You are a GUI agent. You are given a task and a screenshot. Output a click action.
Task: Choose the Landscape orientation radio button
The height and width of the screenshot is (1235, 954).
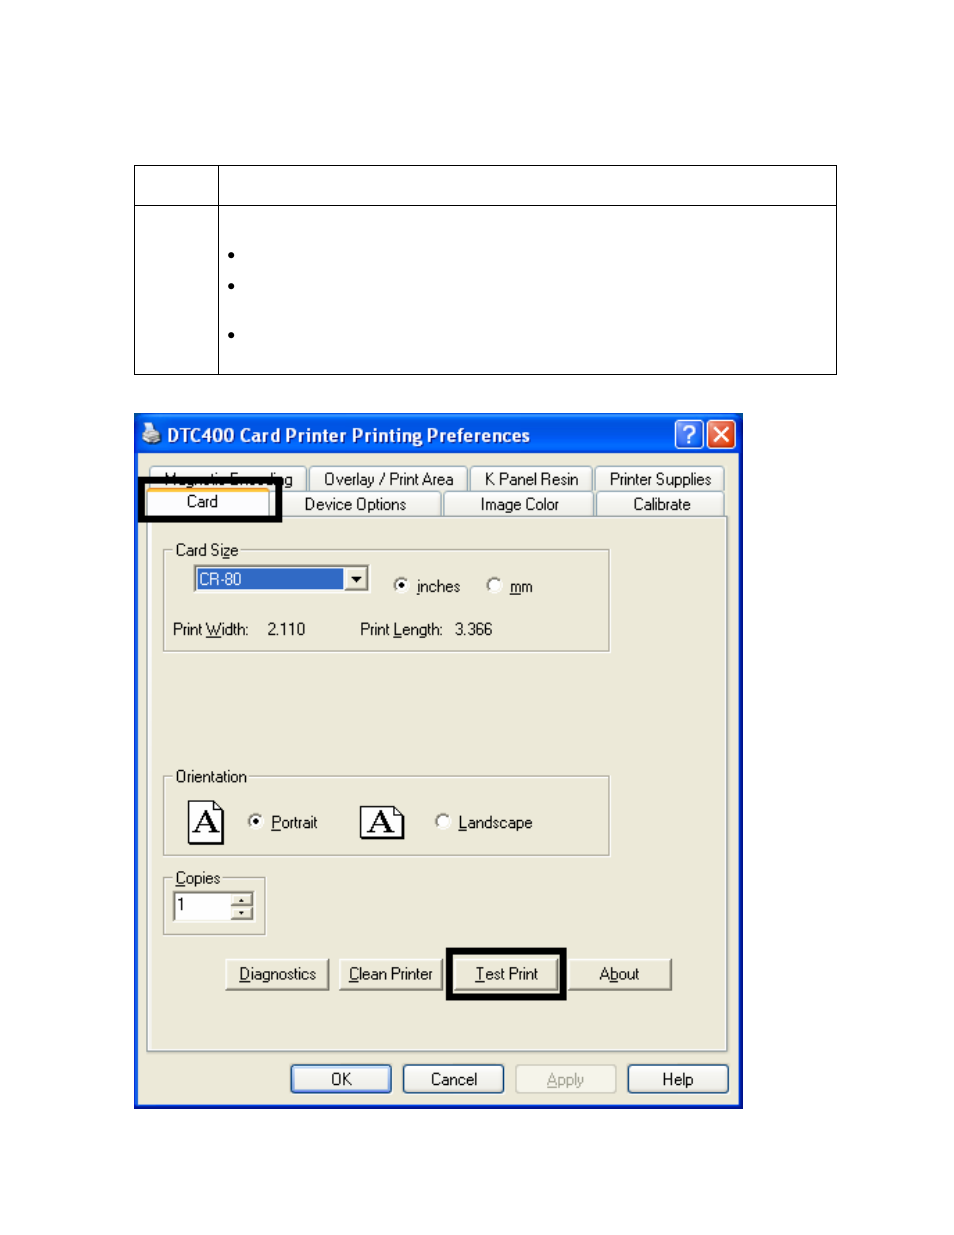coord(442,821)
